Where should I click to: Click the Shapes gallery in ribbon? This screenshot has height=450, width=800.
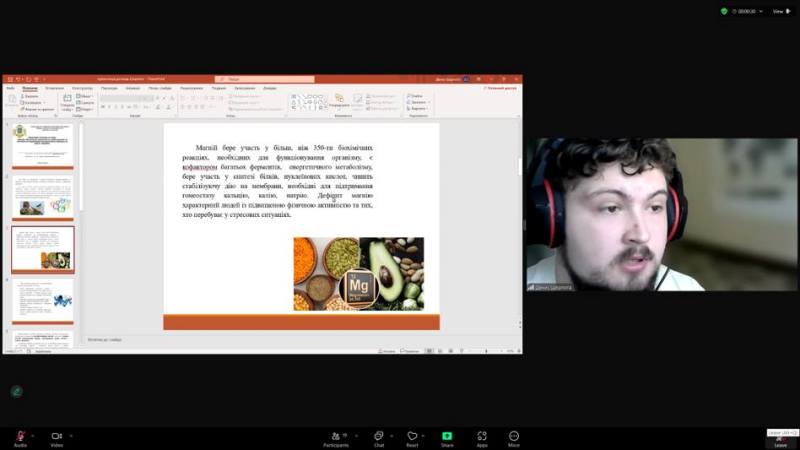(308, 102)
